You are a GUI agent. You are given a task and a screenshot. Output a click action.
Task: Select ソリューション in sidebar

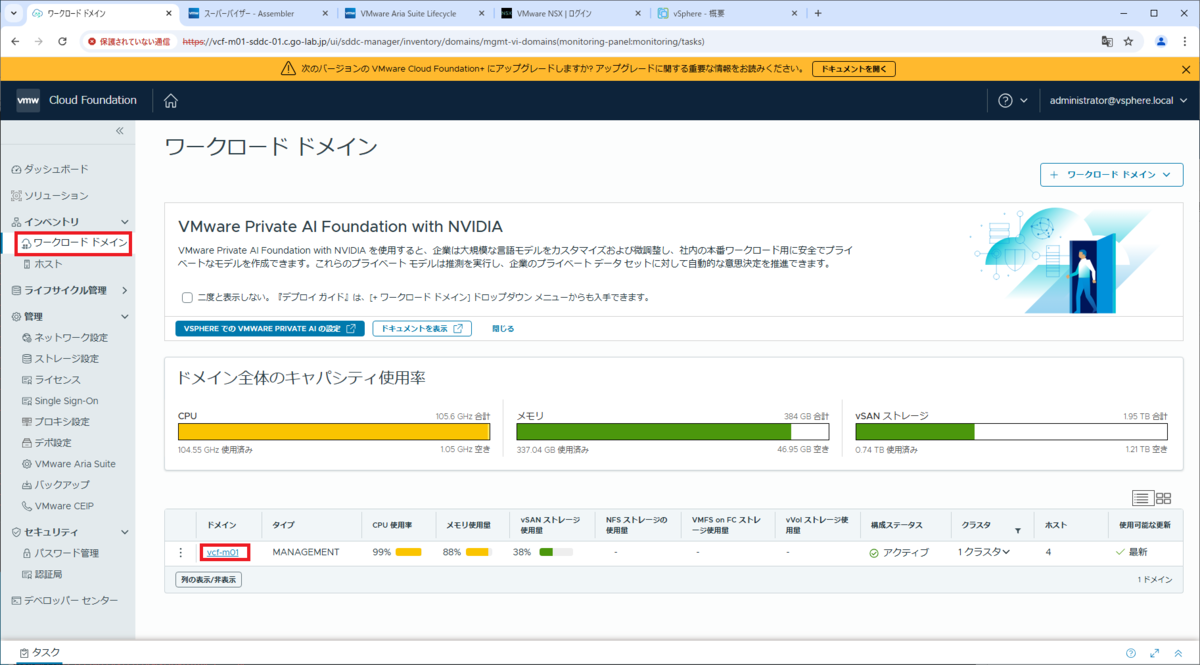click(x=49, y=195)
